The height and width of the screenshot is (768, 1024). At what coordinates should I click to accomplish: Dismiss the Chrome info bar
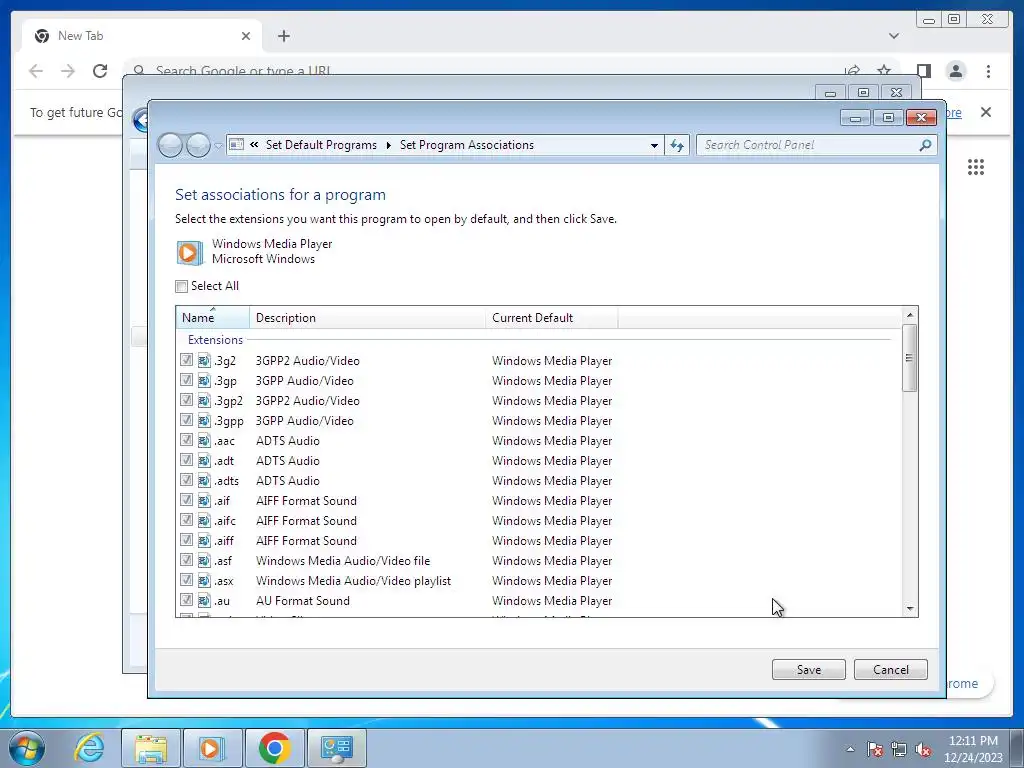(x=985, y=112)
